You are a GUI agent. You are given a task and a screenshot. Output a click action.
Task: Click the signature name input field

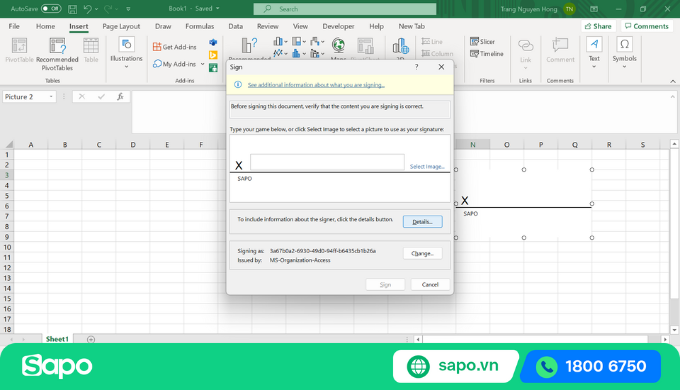tap(327, 162)
